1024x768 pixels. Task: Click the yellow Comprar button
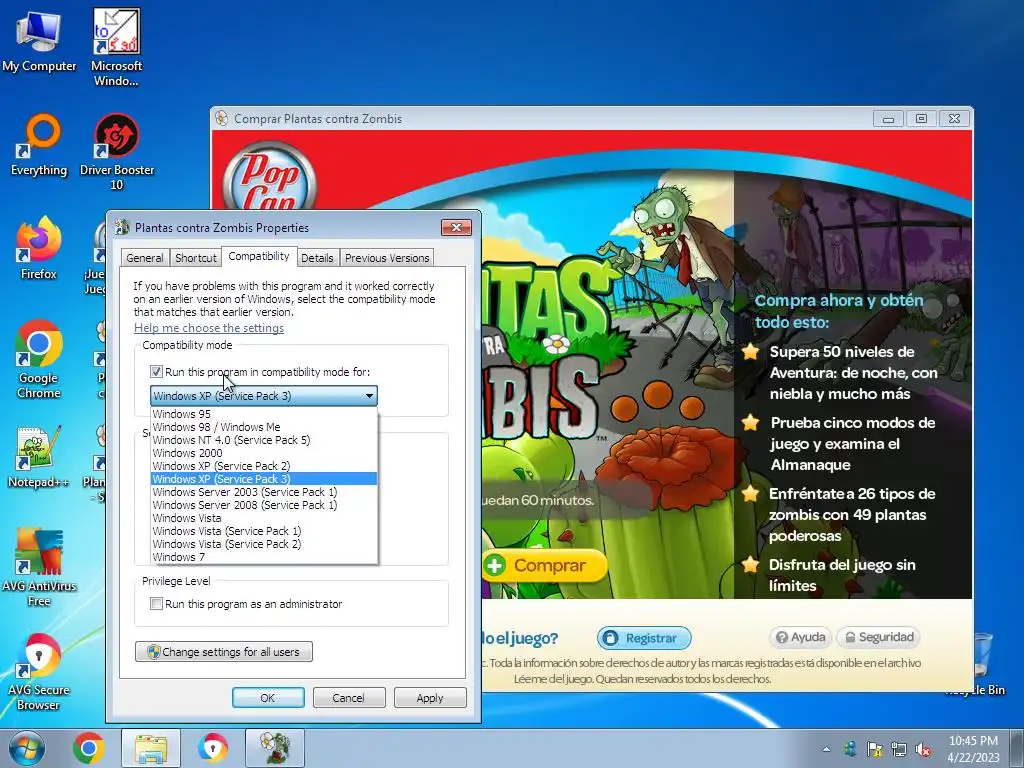point(545,566)
